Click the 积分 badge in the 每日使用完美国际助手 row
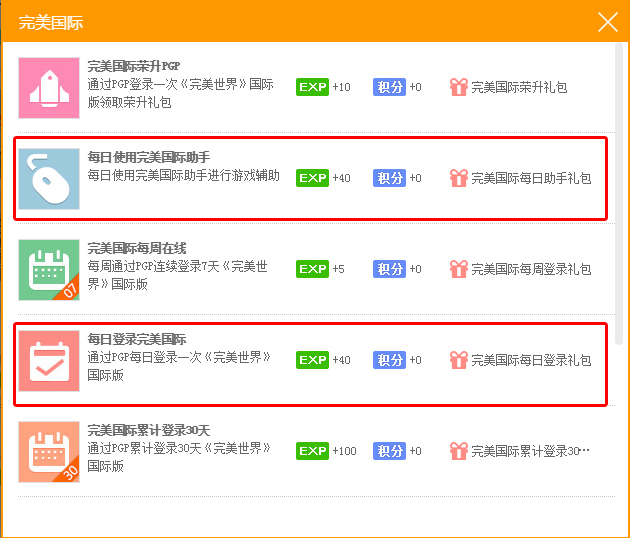Image resolution: width=630 pixels, height=538 pixels. (x=389, y=178)
